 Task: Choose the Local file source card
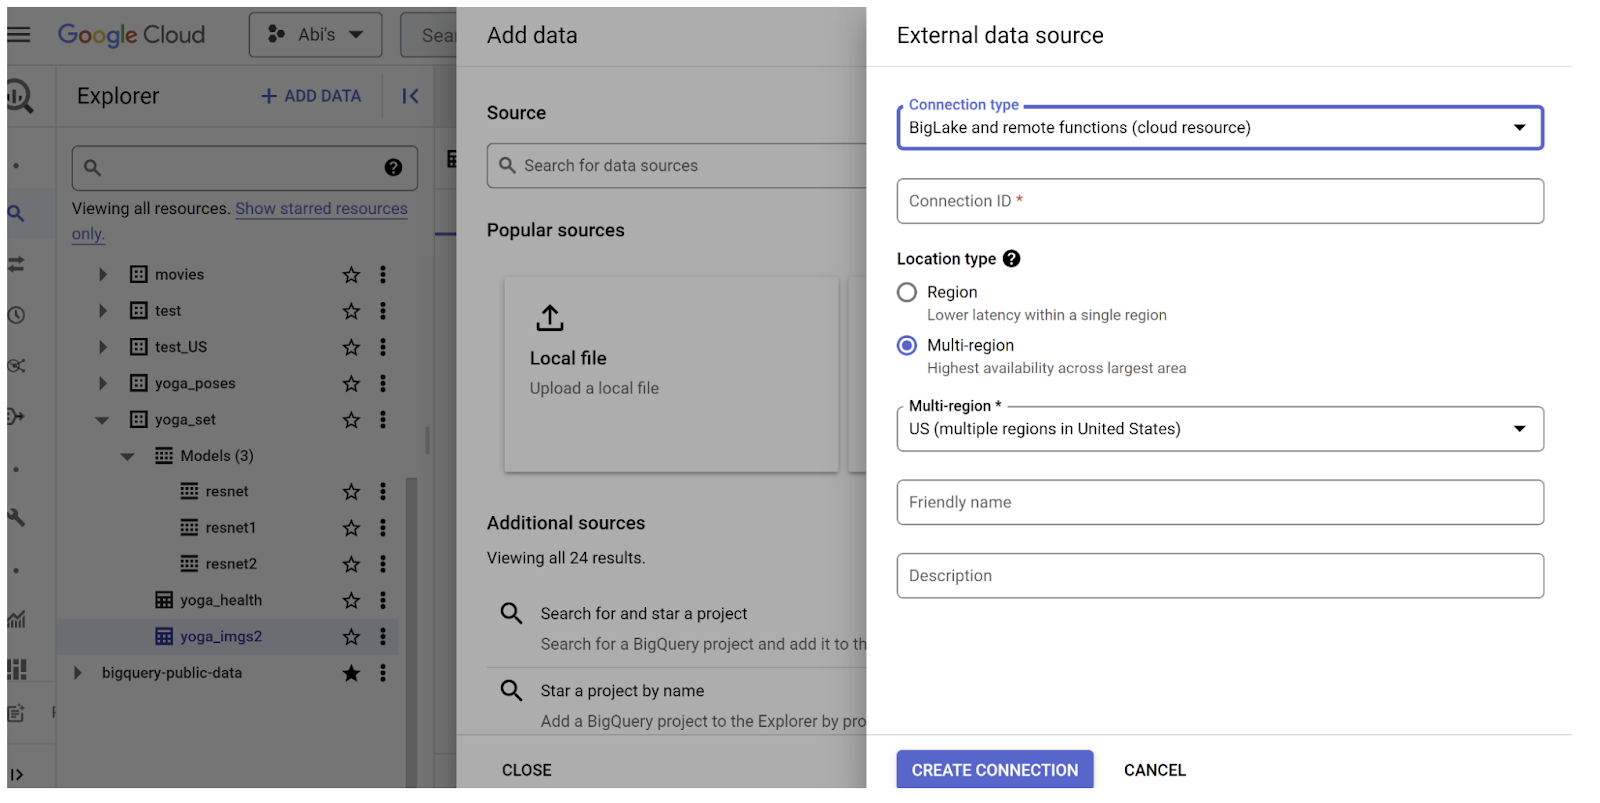coord(671,374)
